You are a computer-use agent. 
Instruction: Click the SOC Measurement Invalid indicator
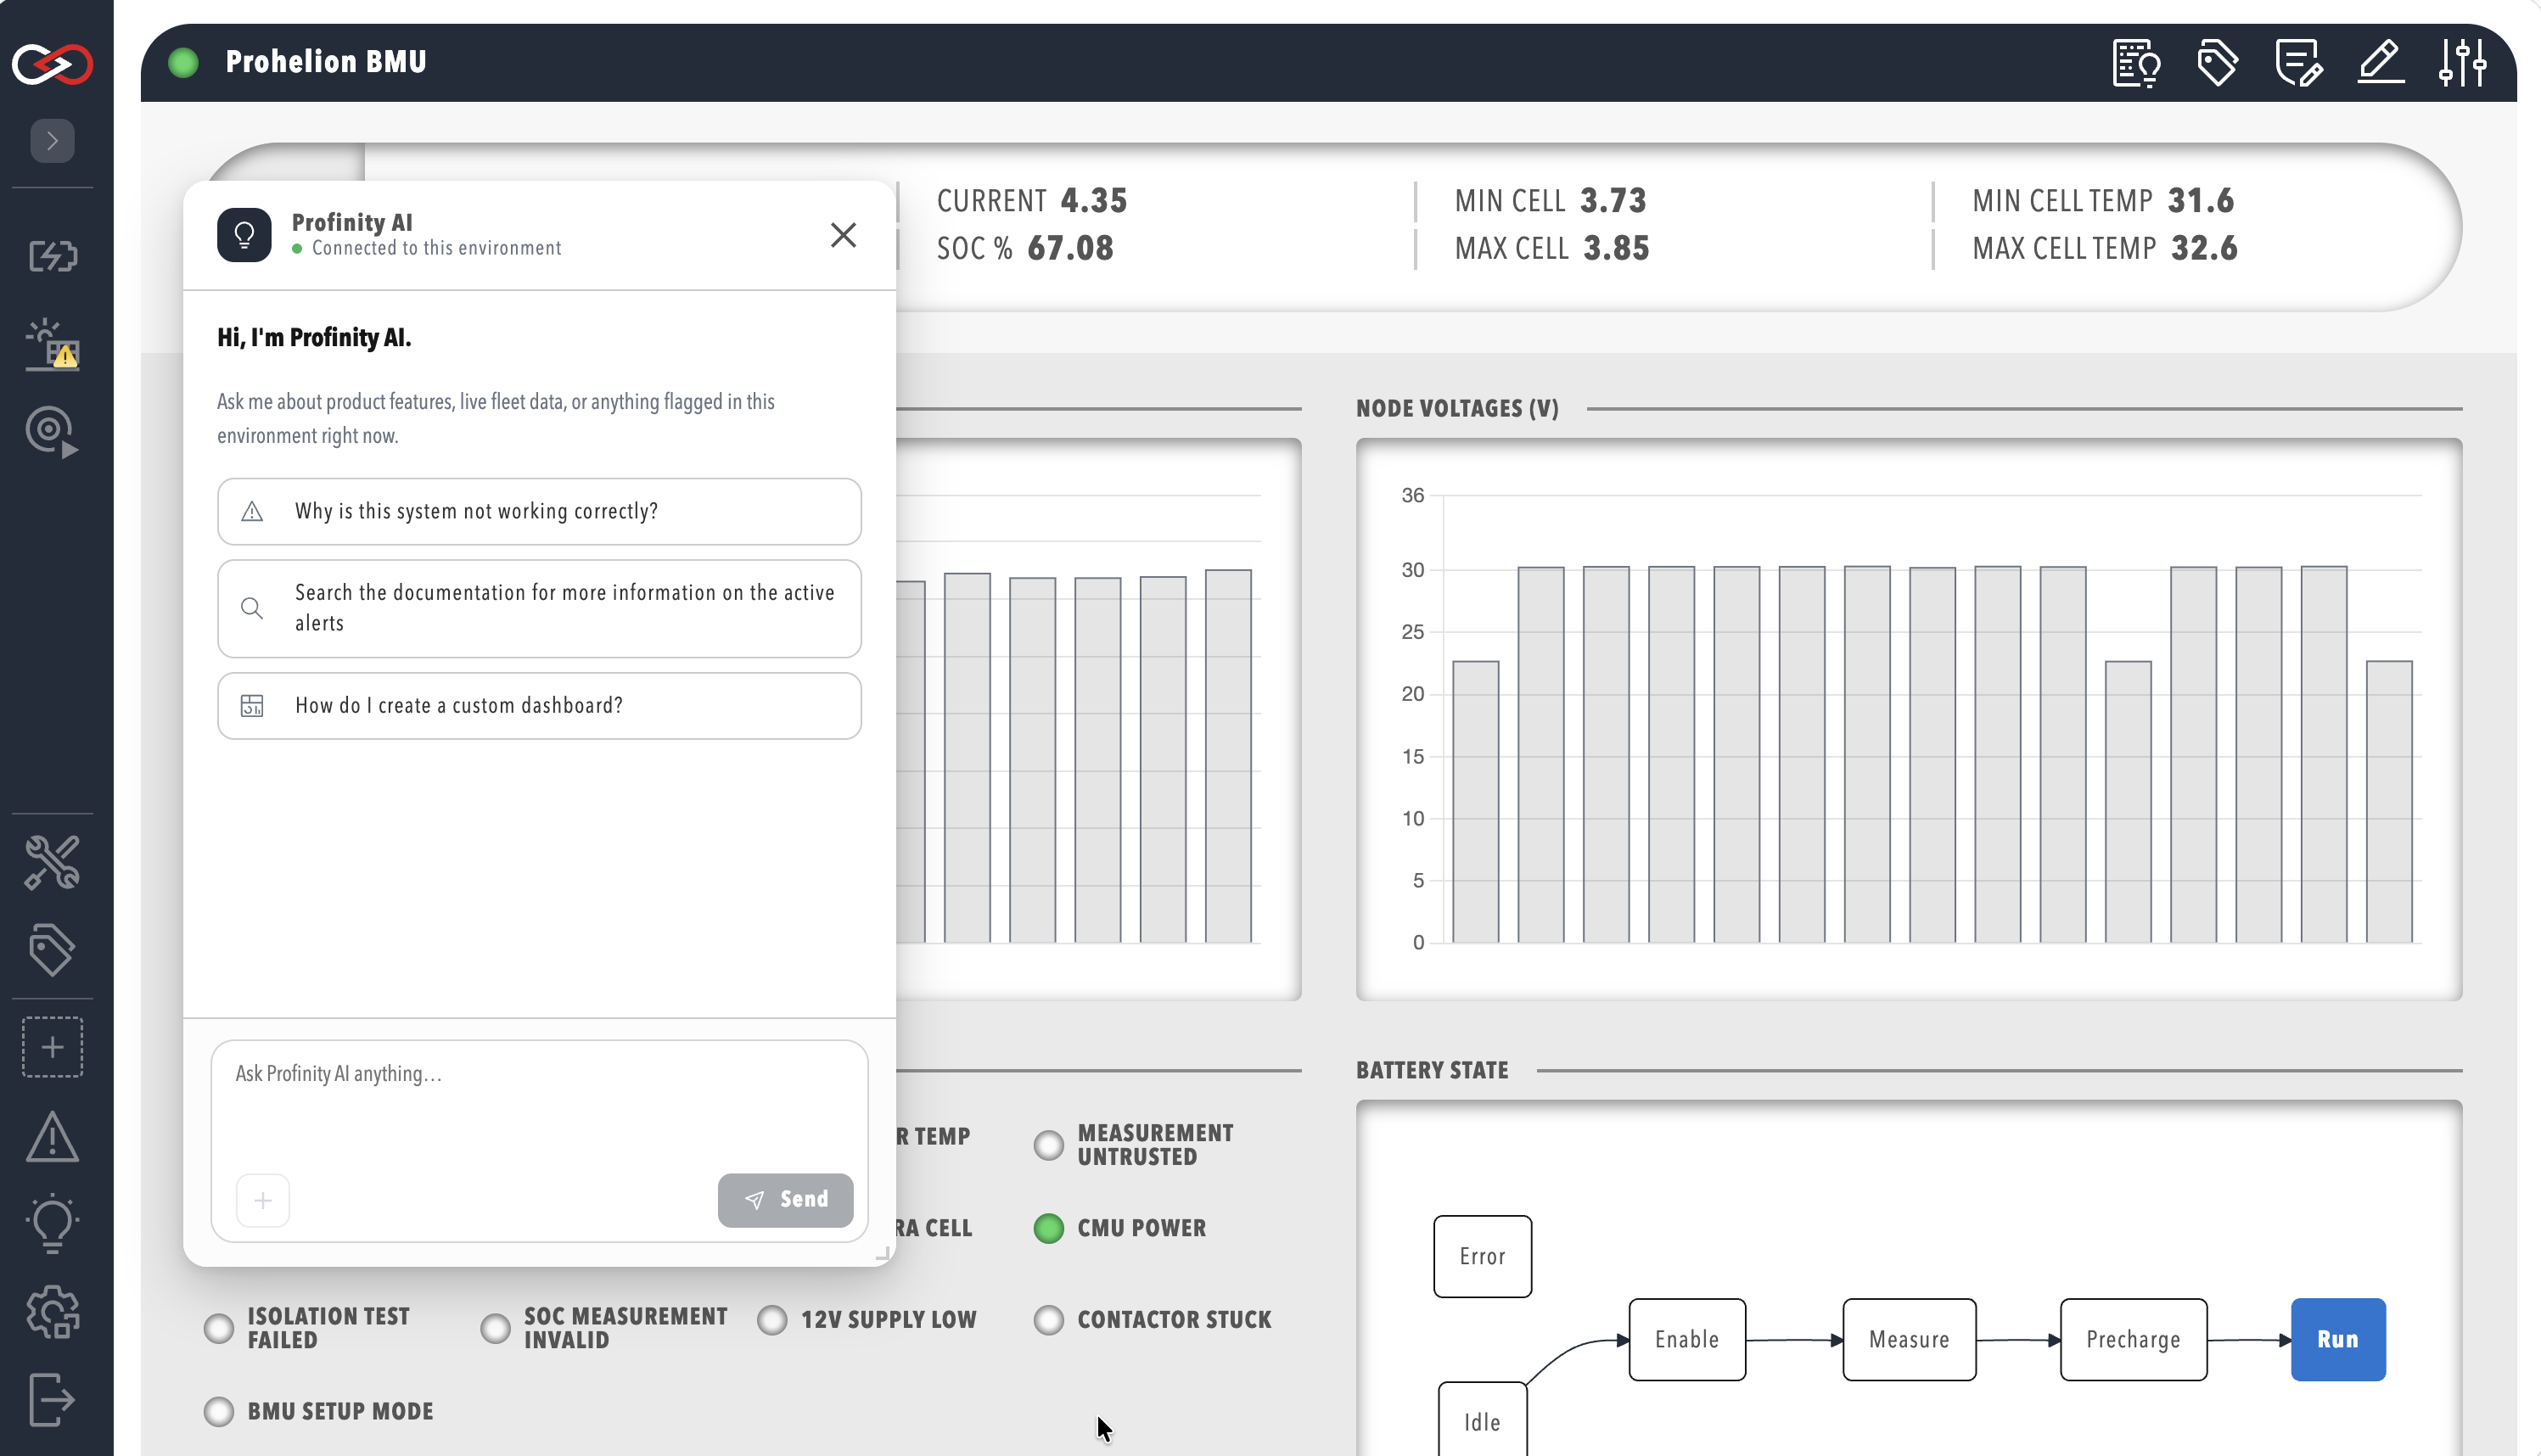[495, 1328]
